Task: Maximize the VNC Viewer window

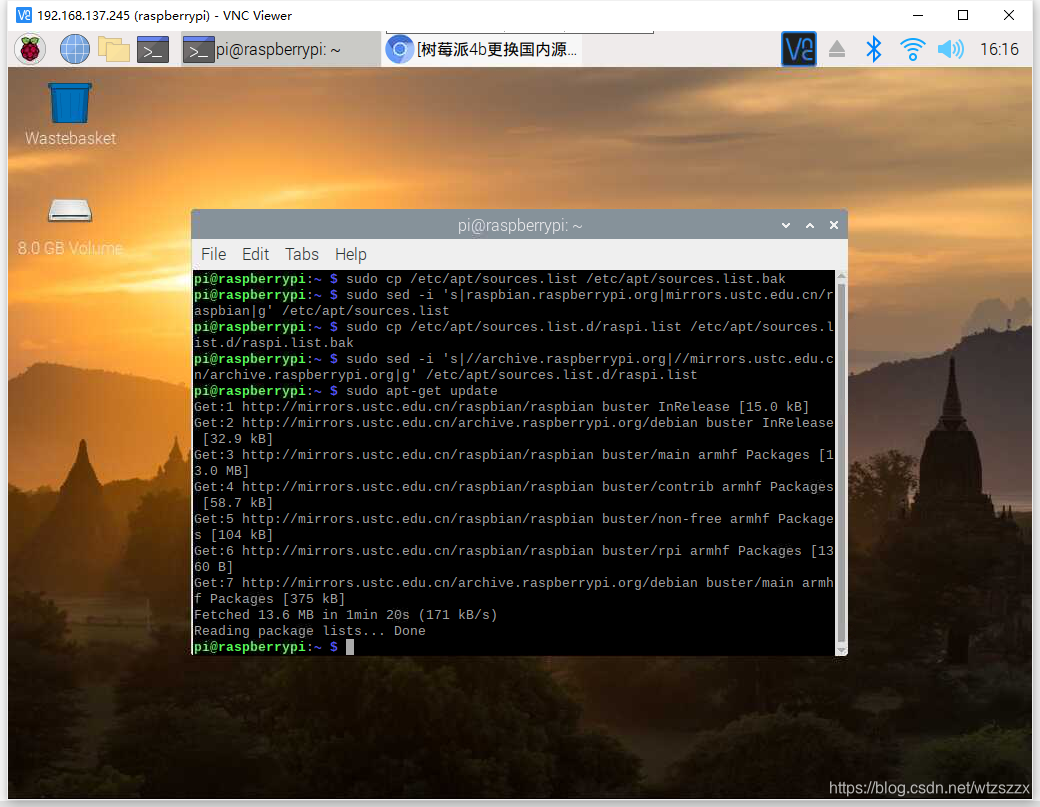Action: pyautogui.click(x=963, y=15)
